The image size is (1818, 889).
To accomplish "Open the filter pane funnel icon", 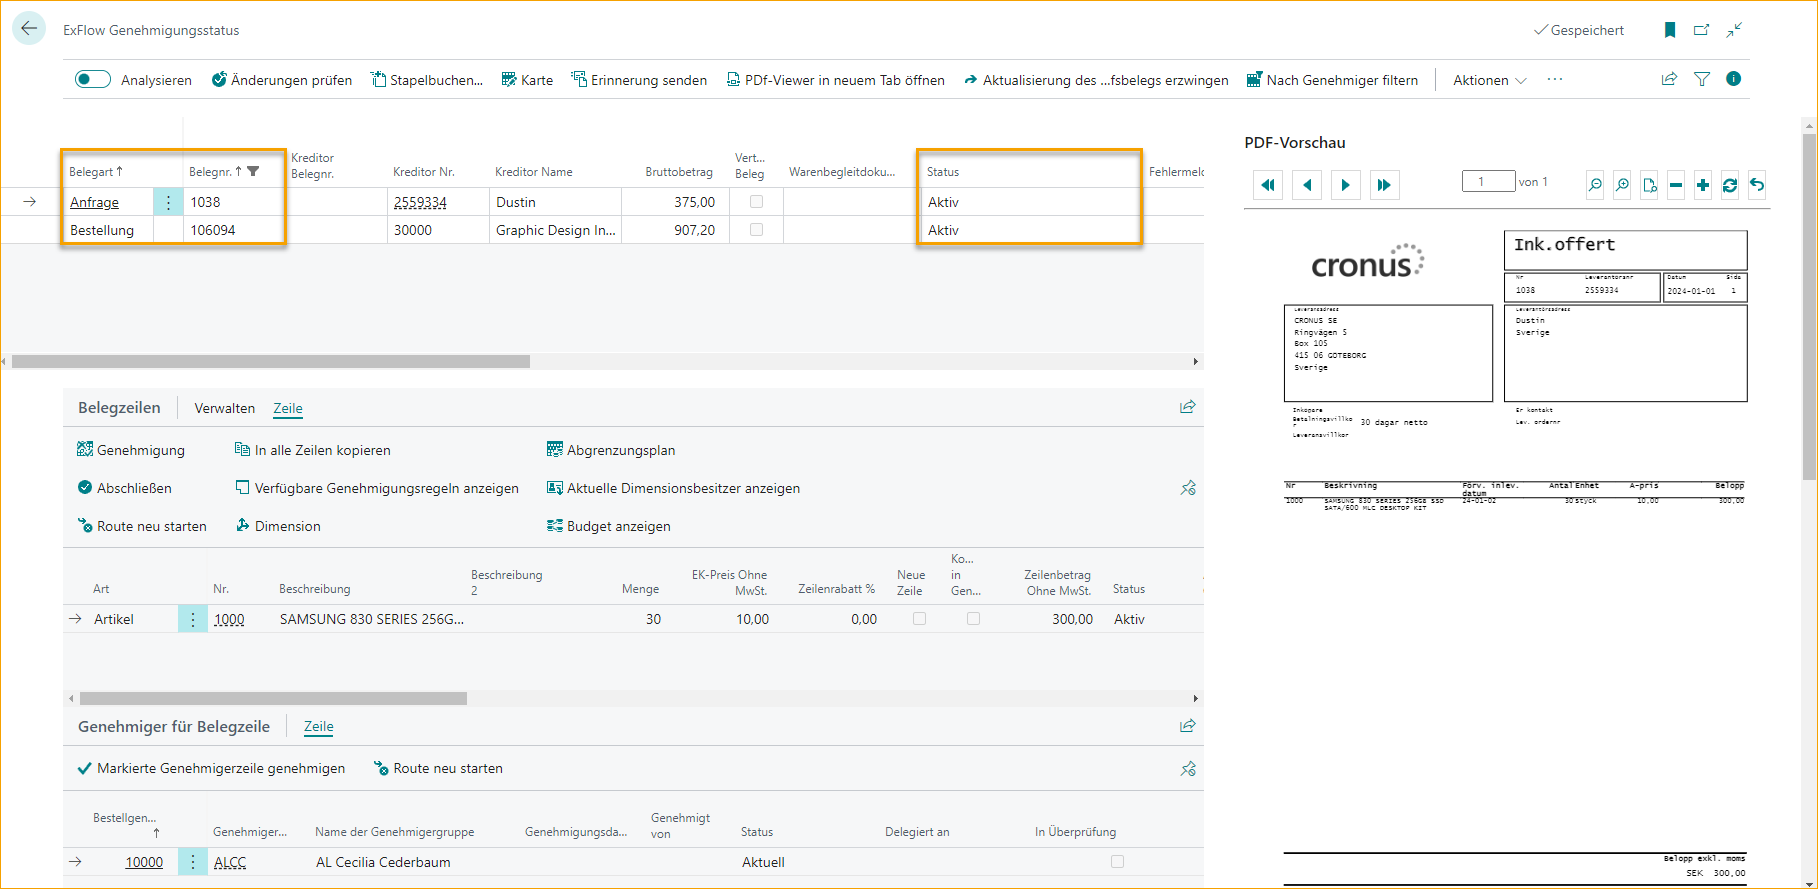I will coord(1701,79).
